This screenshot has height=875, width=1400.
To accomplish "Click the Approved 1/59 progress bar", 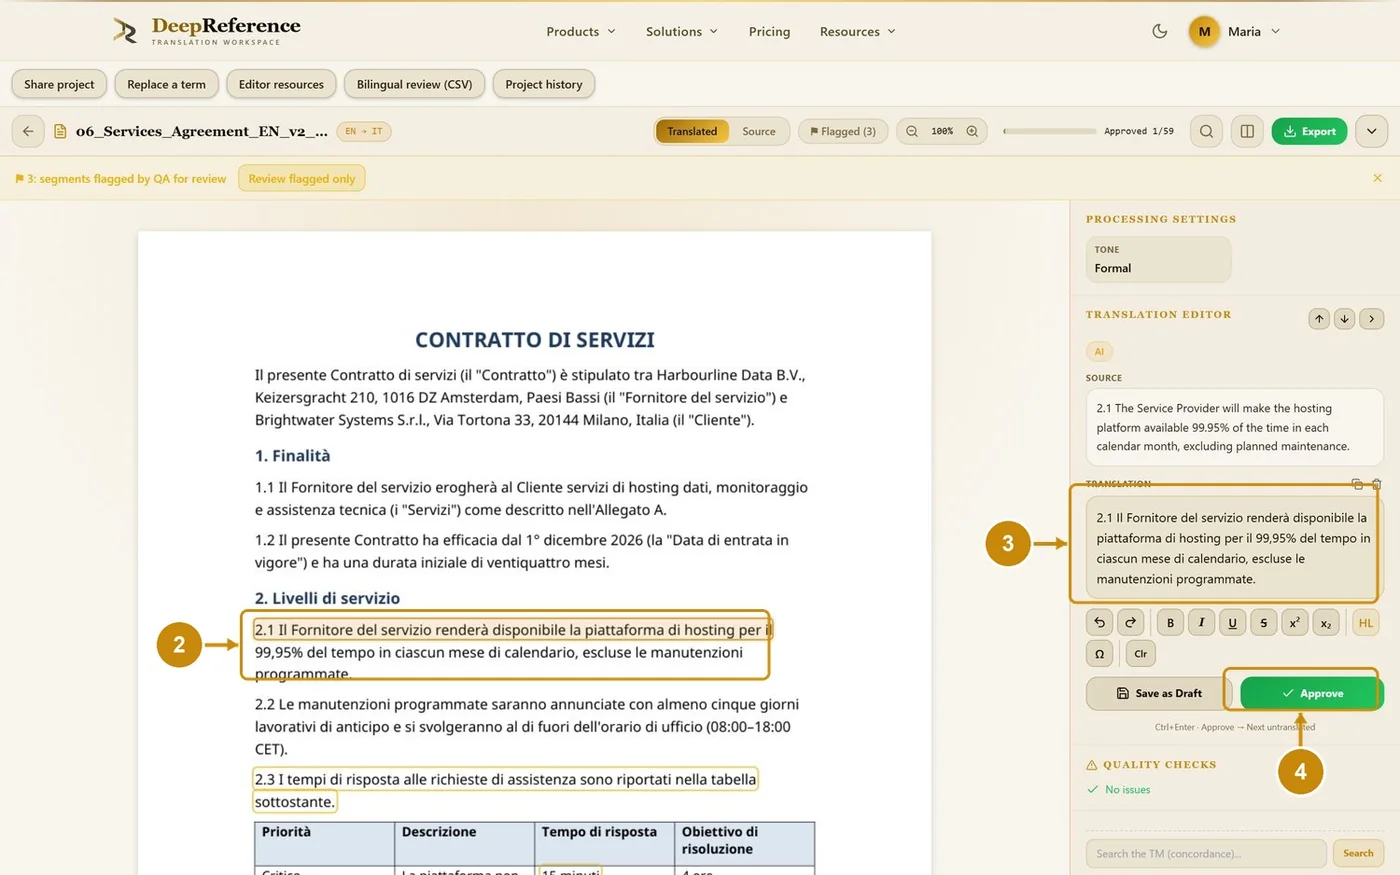I will click(x=1050, y=131).
